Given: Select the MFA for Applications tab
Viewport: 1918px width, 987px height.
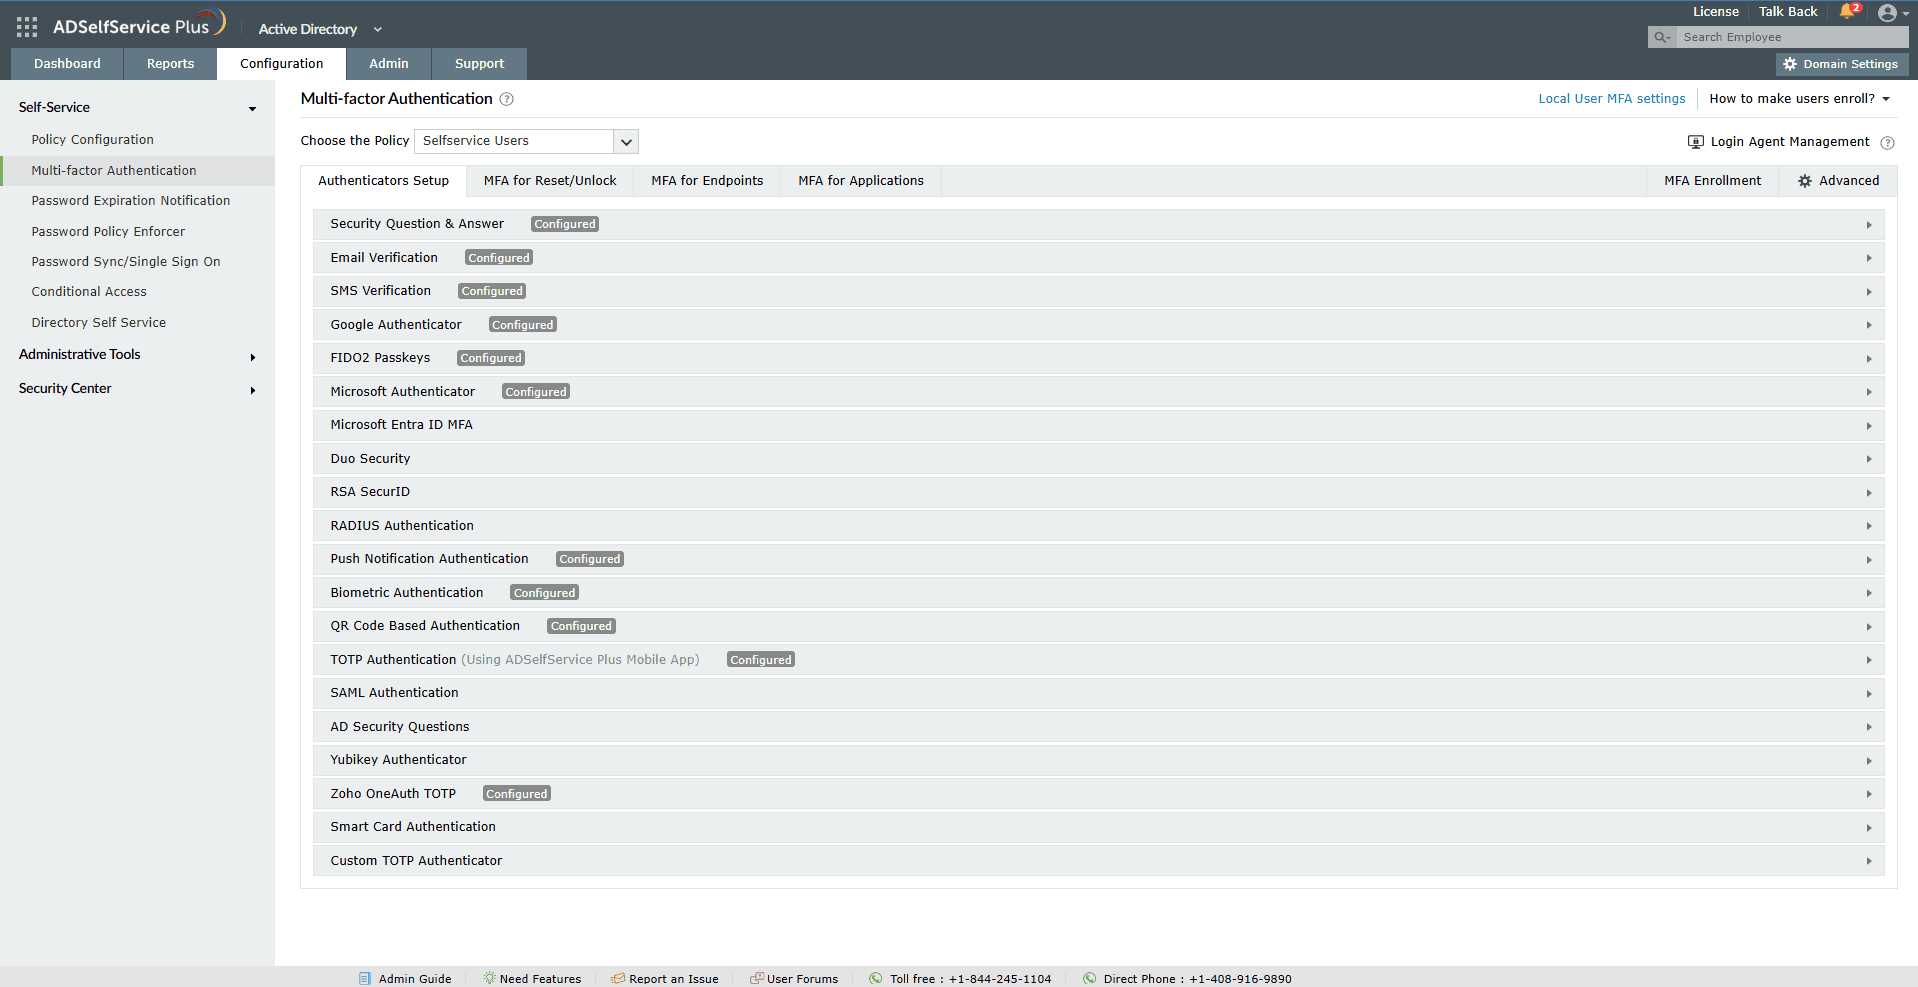Looking at the screenshot, I should pyautogui.click(x=861, y=181).
